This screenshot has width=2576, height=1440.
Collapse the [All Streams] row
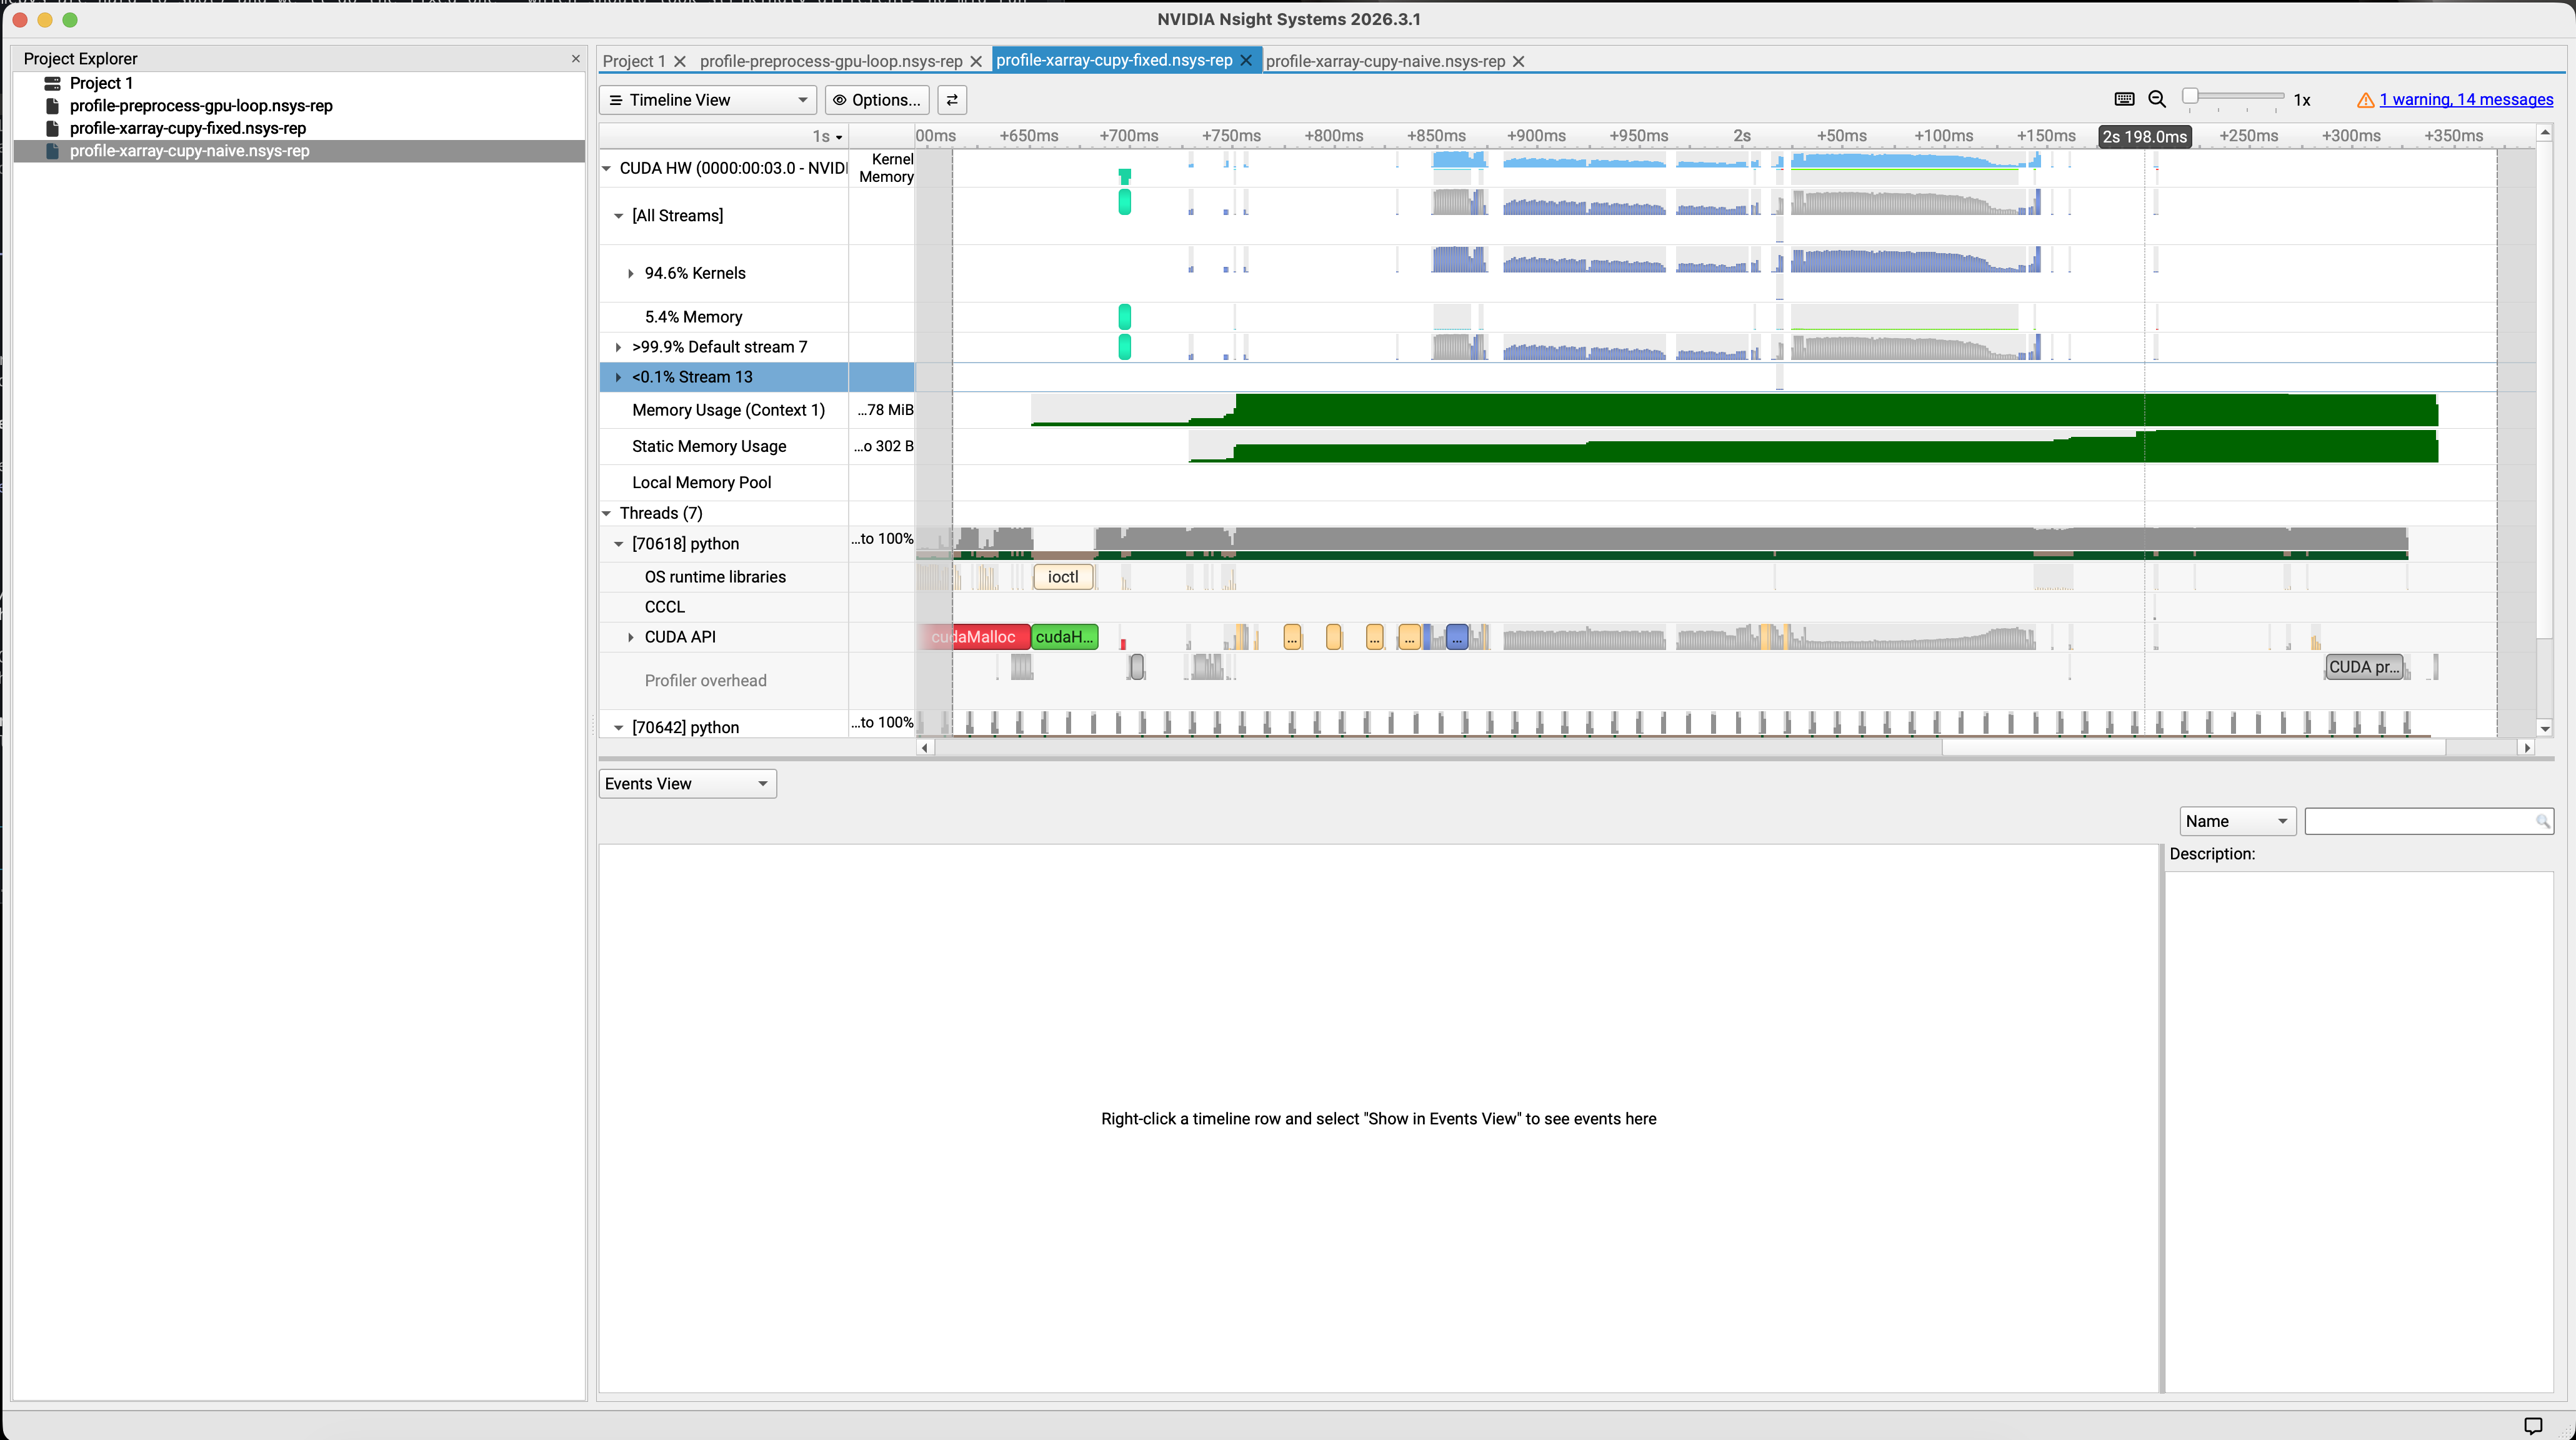click(619, 216)
